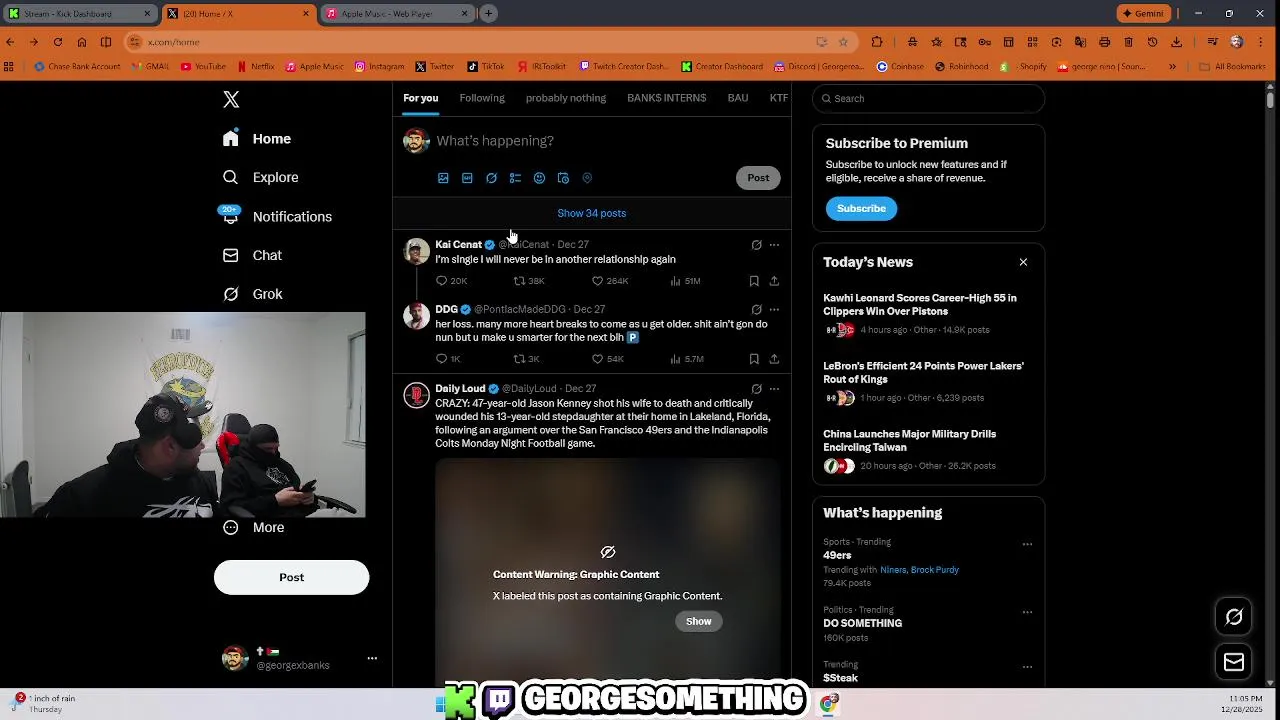
Task: Open Kai Cenat's profile avatar
Action: coord(416,252)
